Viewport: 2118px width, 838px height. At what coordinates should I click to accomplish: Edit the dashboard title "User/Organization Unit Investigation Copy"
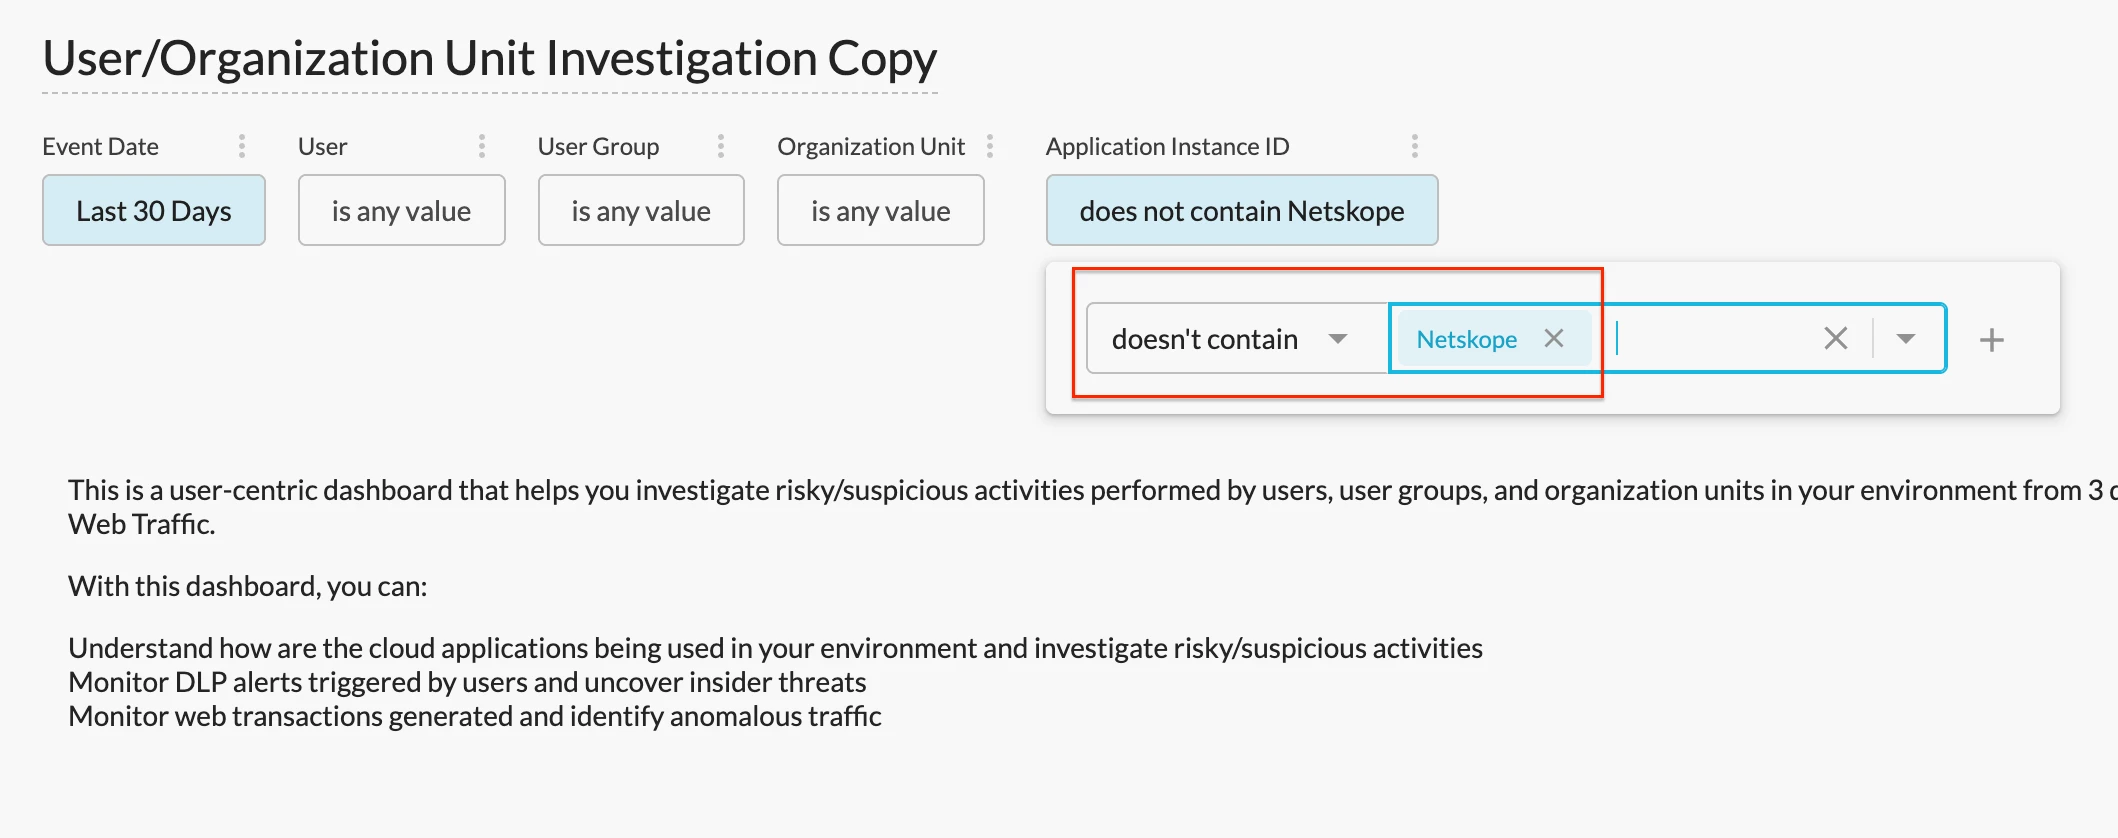click(x=490, y=59)
